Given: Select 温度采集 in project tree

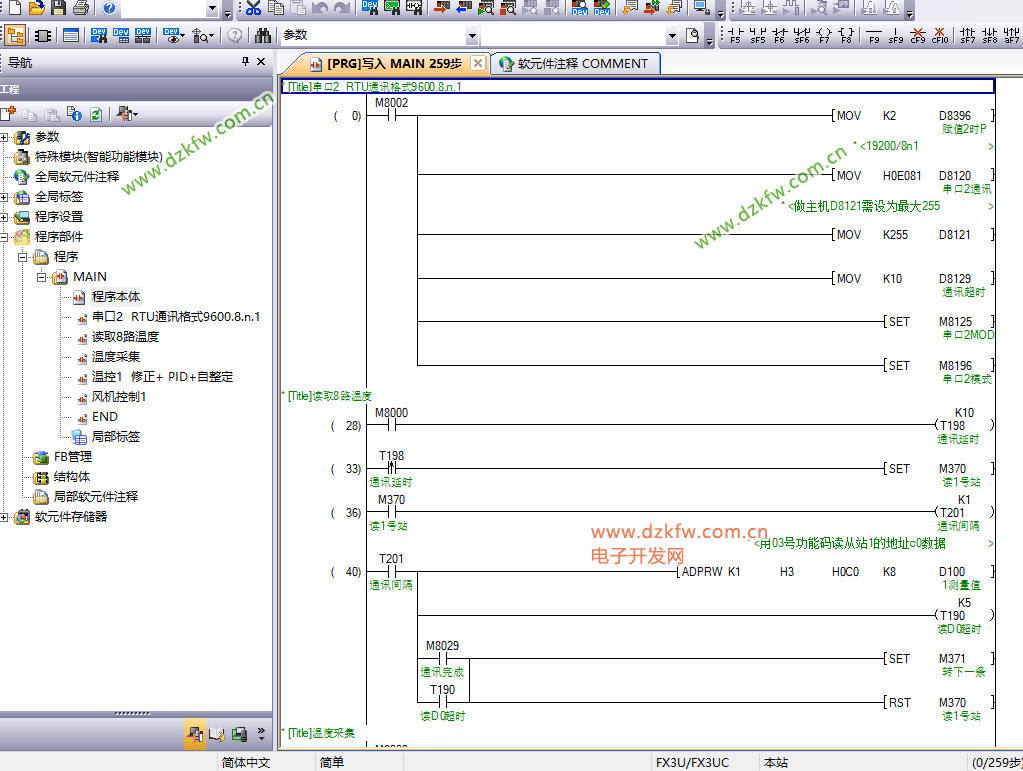Looking at the screenshot, I should tap(115, 357).
